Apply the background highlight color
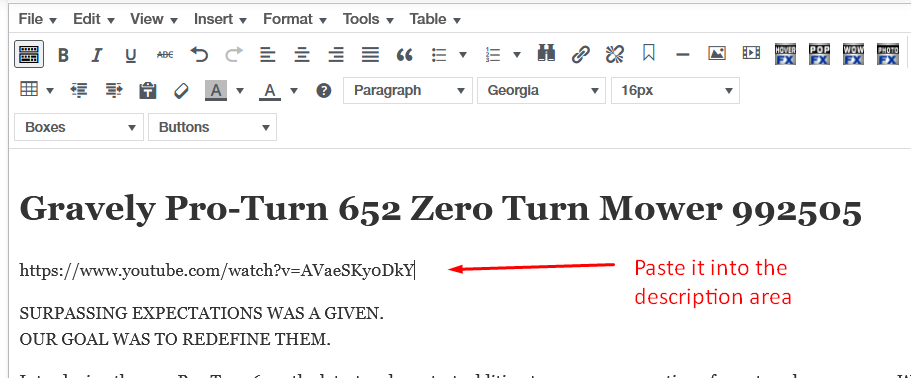The height and width of the screenshot is (378, 911). [216, 91]
